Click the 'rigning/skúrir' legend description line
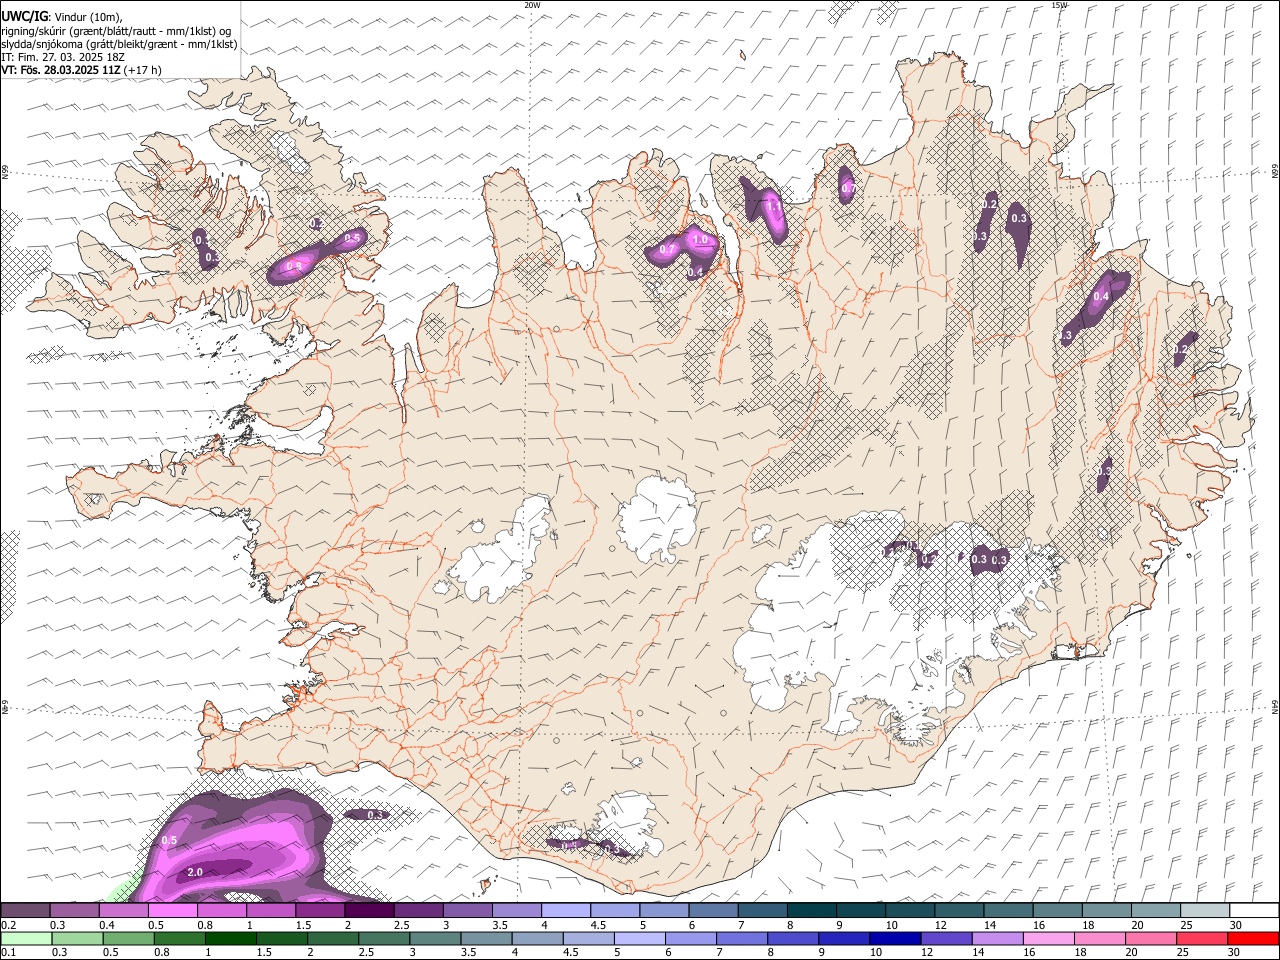 (x=116, y=30)
